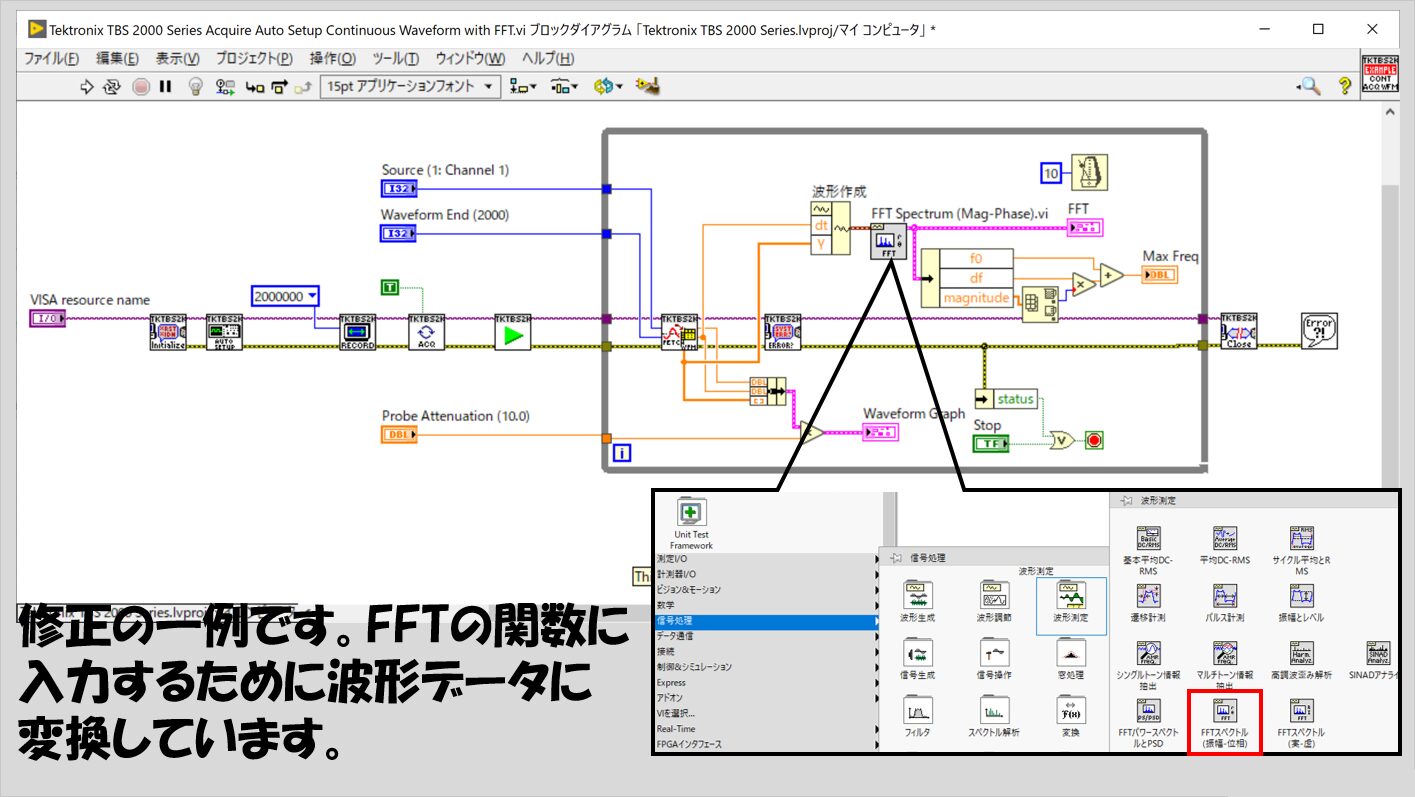Select the Waveform Graph indicator terminal
Viewport: 1415px width, 797px height.
pyautogui.click(x=881, y=432)
